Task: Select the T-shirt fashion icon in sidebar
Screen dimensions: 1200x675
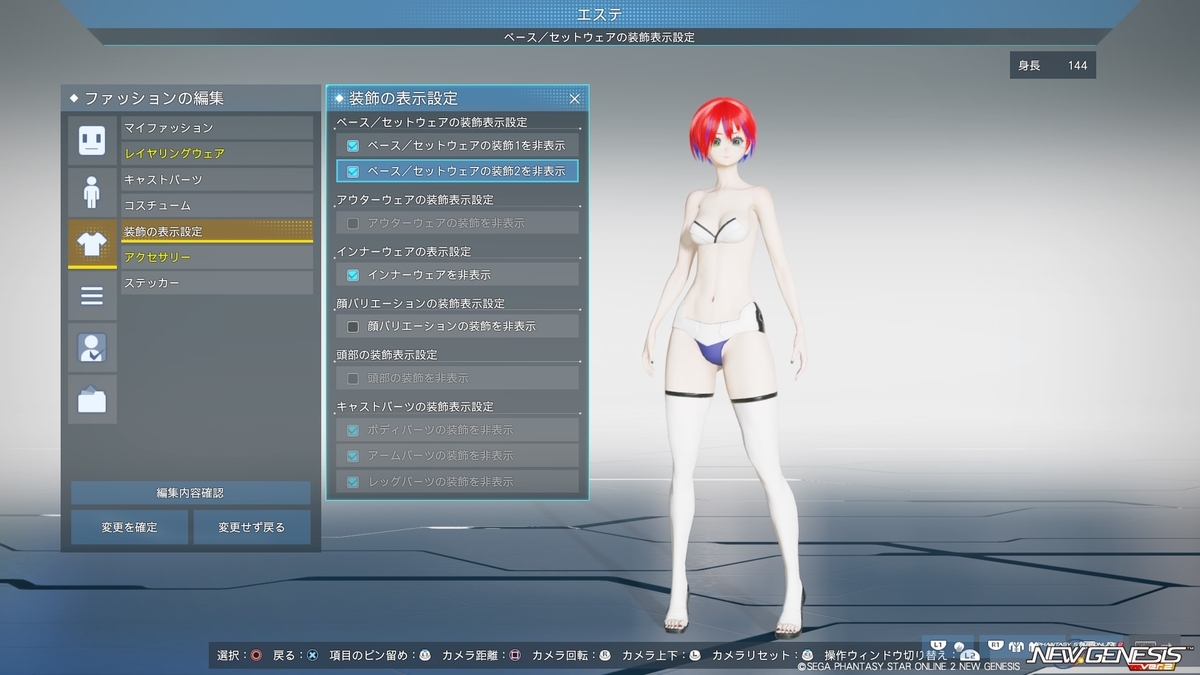Action: [92, 244]
